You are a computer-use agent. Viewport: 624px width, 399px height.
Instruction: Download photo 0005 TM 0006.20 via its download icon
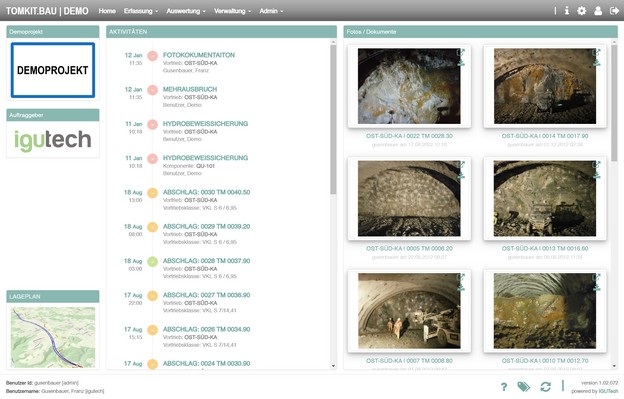pyautogui.click(x=461, y=174)
